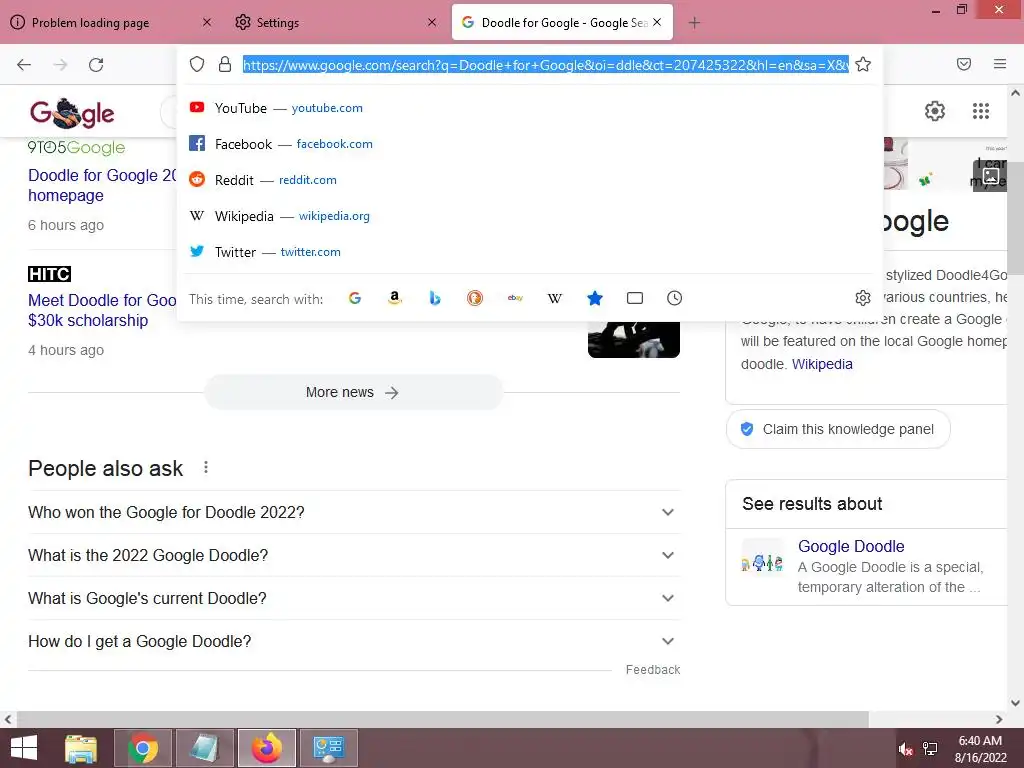The height and width of the screenshot is (768, 1024).
Task: Open People also ask options menu
Action: coord(206,468)
